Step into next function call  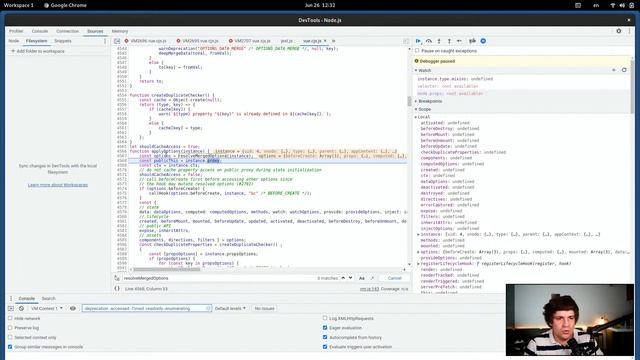pos(439,41)
